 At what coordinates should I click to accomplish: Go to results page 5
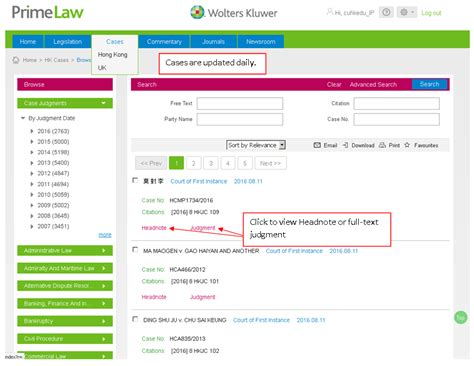point(245,163)
